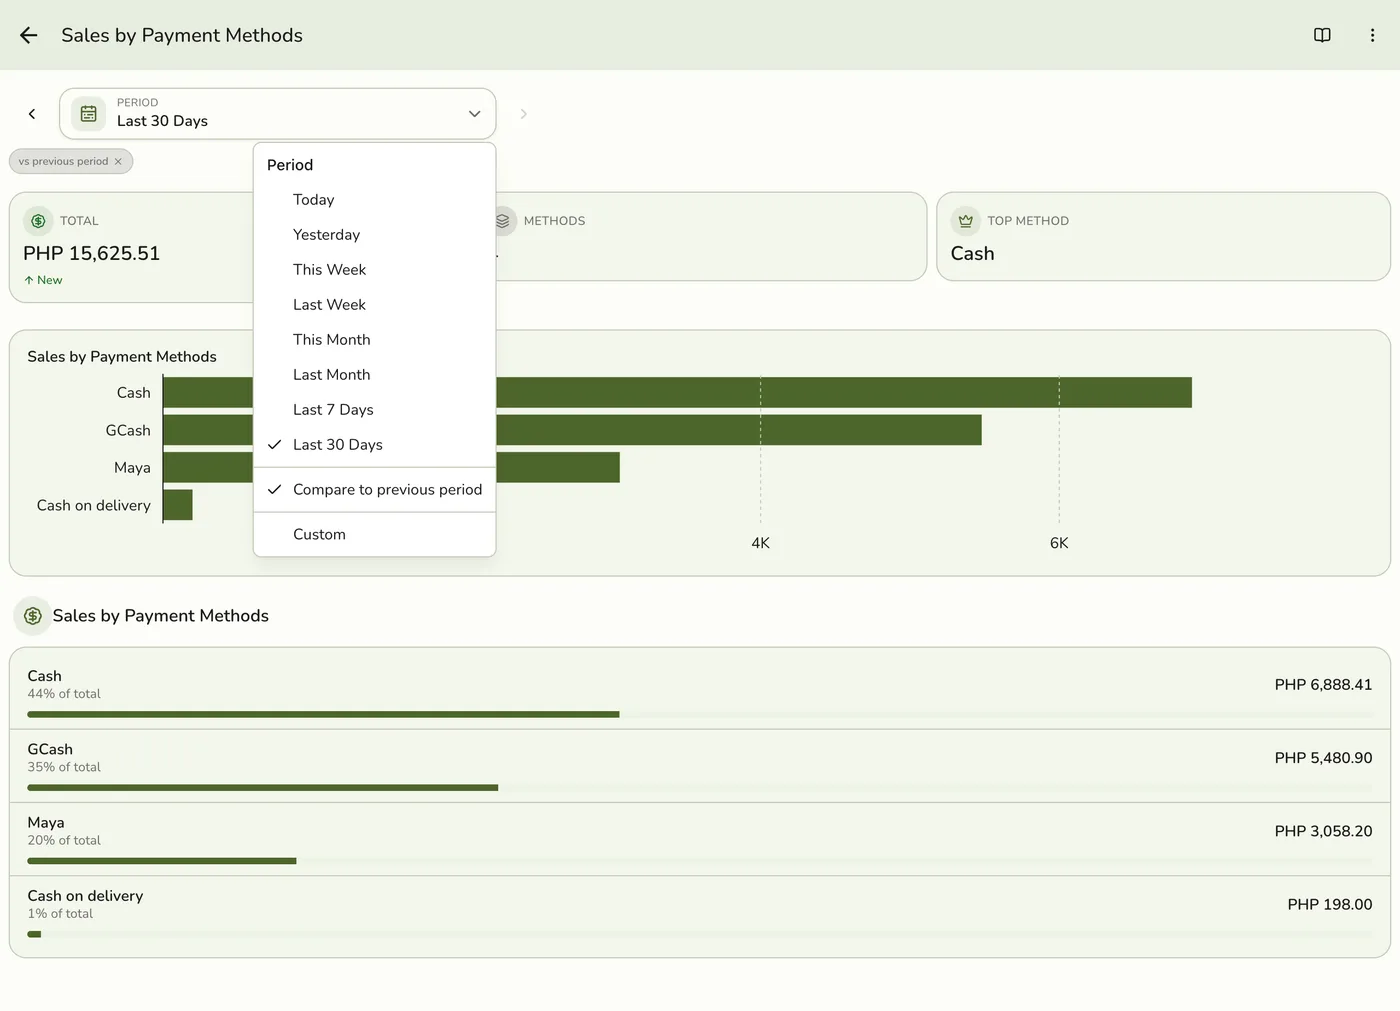Open the book guide icon
Viewport: 1400px width, 1011px height.
pyautogui.click(x=1322, y=35)
